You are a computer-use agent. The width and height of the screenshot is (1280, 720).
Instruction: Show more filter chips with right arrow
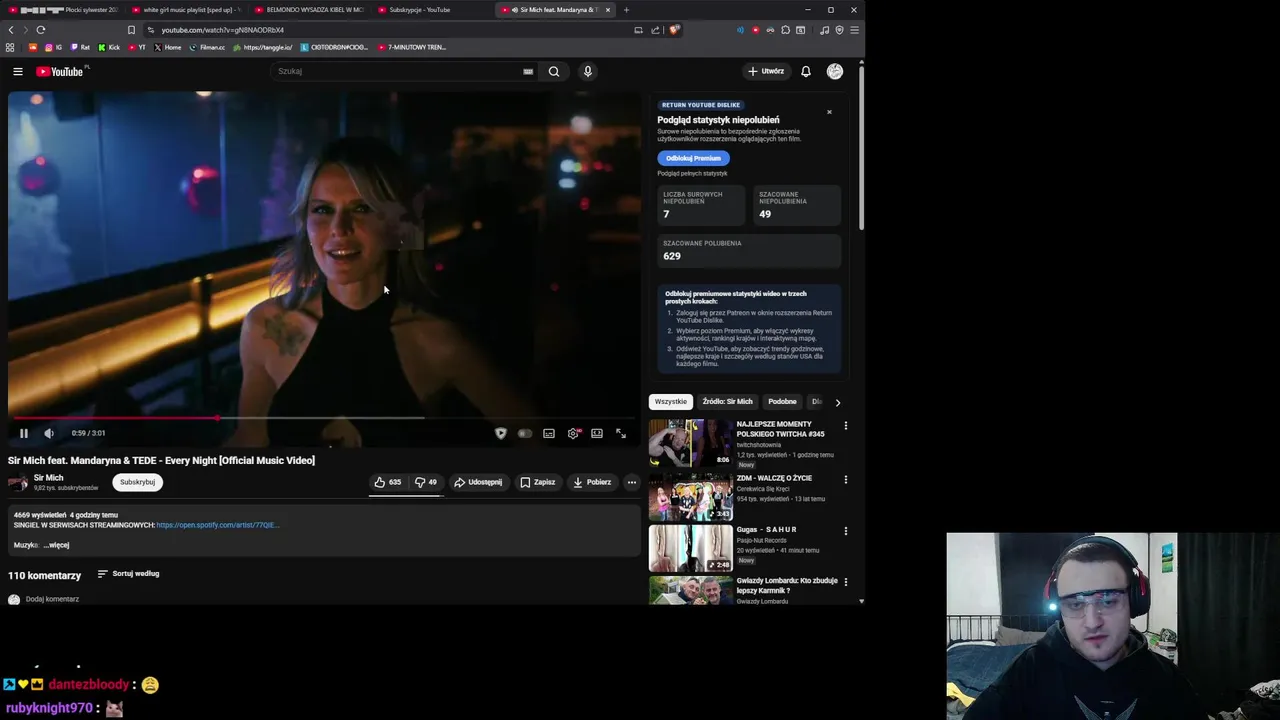838,402
